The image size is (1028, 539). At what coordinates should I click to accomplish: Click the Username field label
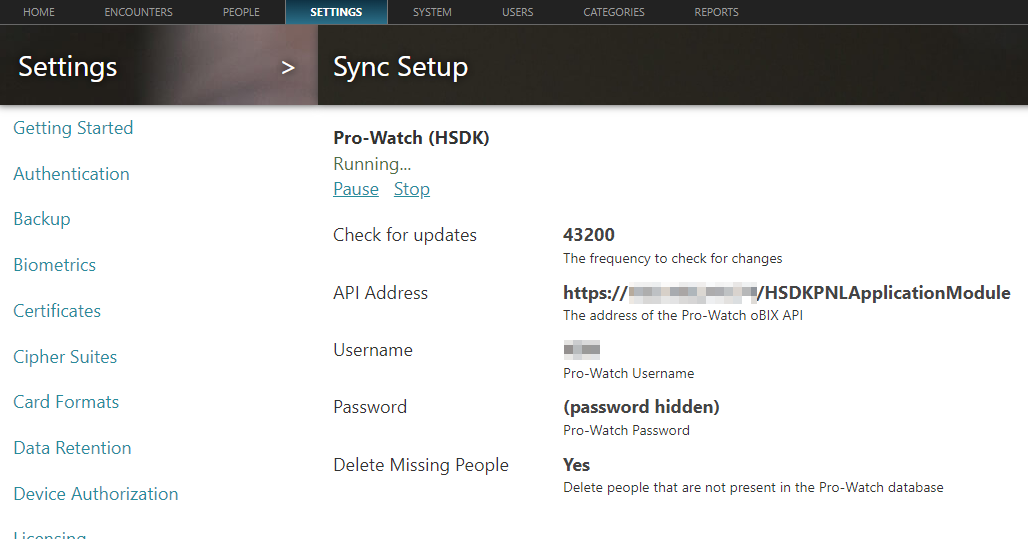click(x=372, y=350)
